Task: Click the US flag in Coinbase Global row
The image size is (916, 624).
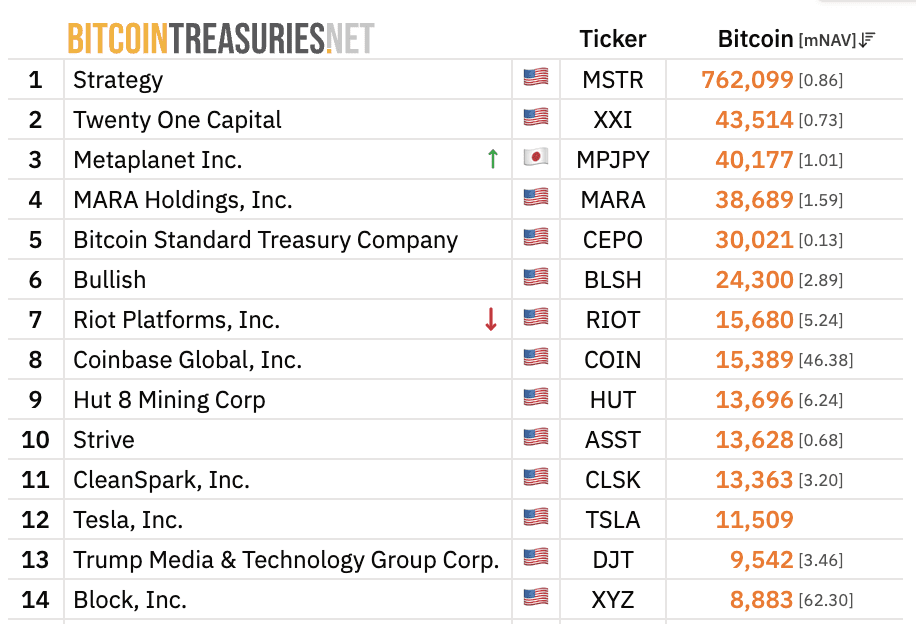Action: (x=536, y=358)
